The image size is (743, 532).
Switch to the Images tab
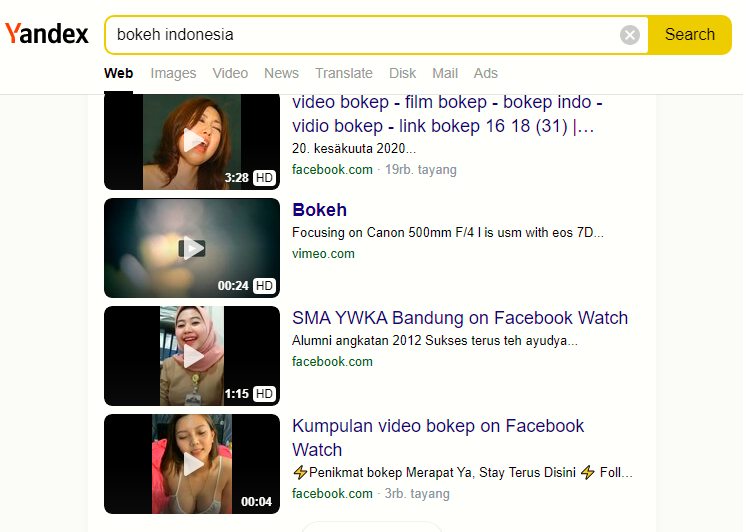click(x=173, y=73)
